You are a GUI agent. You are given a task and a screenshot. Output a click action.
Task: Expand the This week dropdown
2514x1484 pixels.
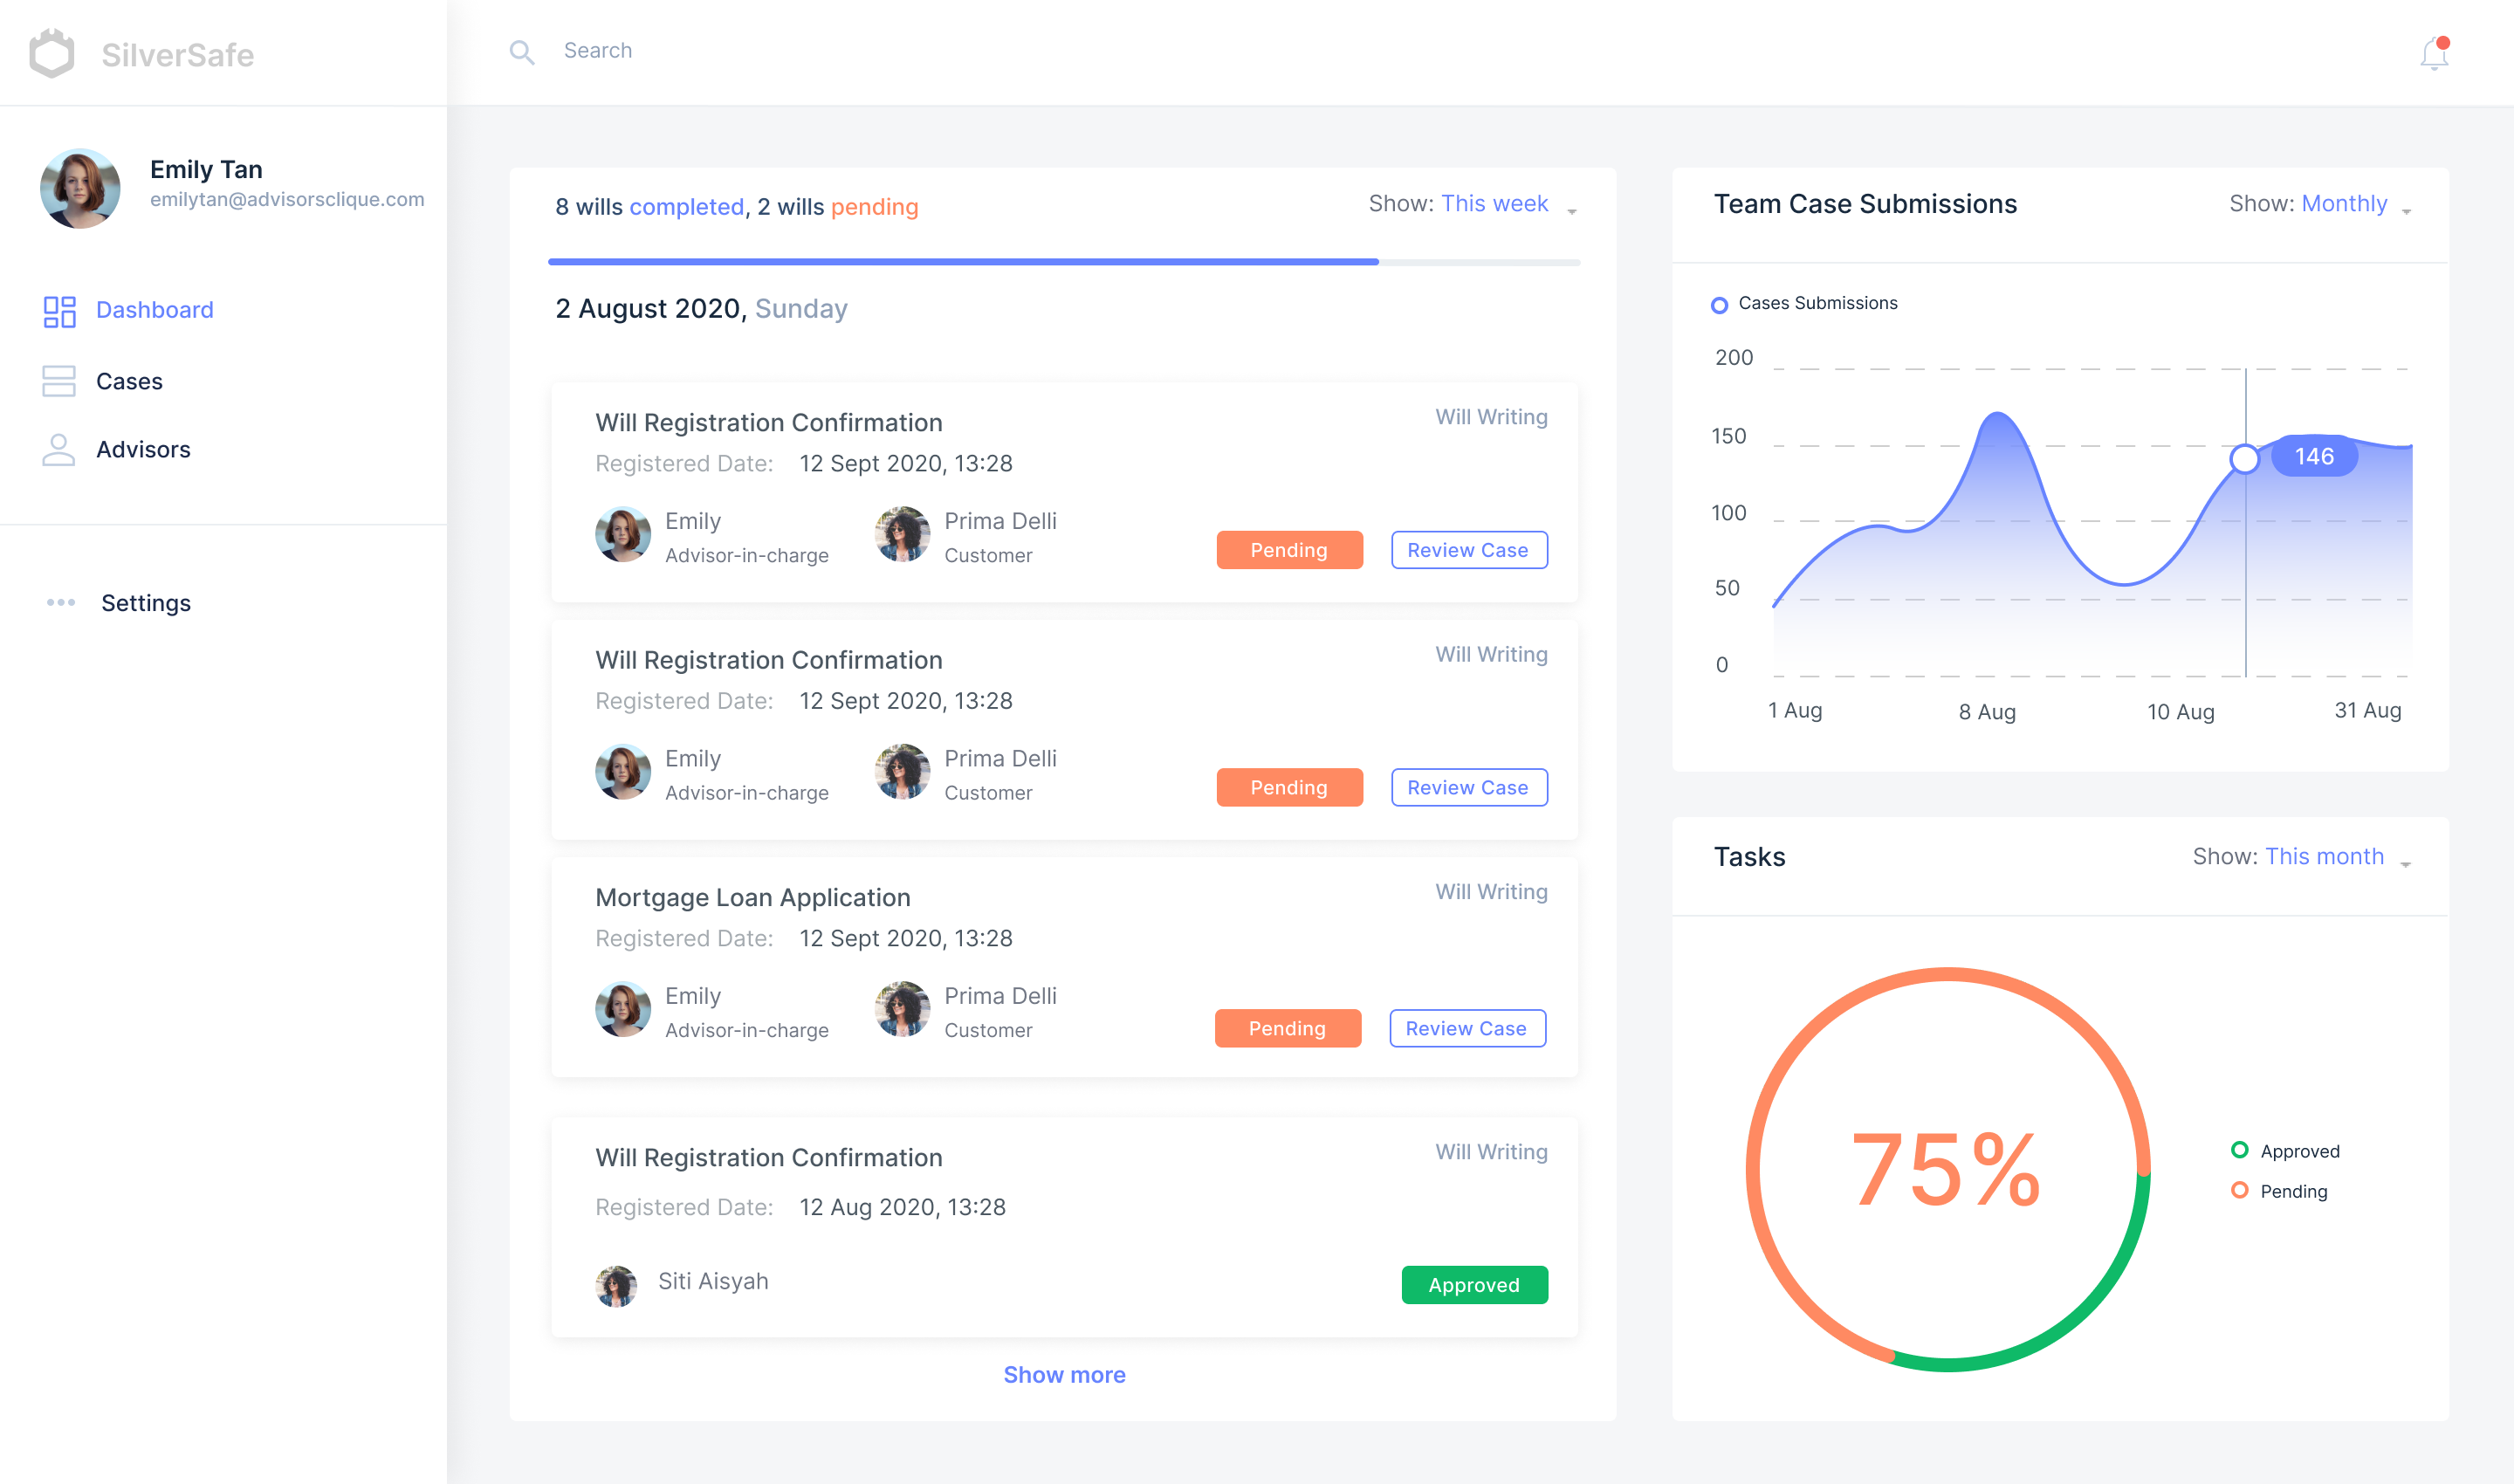click(x=1472, y=204)
